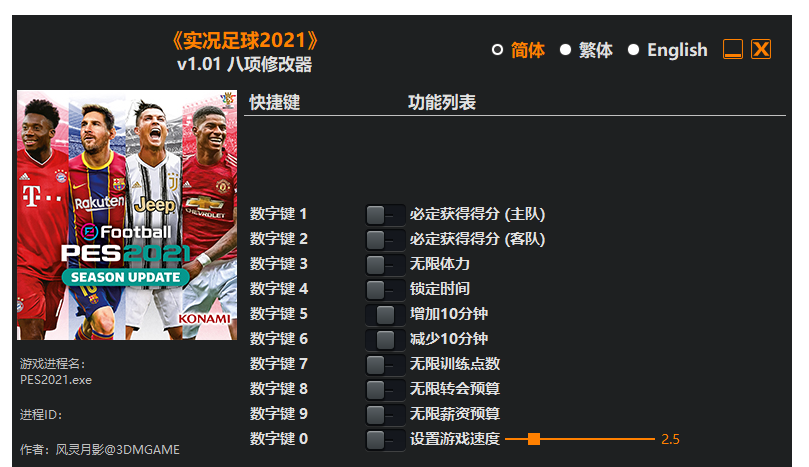This screenshot has height=467, width=809.
Task: Click the 无限转会预算 function label
Action: (x=455, y=389)
